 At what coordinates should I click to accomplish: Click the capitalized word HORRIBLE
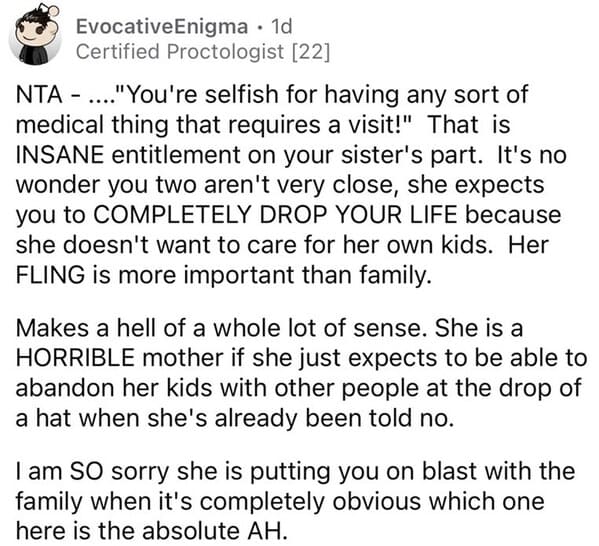pos(75,358)
